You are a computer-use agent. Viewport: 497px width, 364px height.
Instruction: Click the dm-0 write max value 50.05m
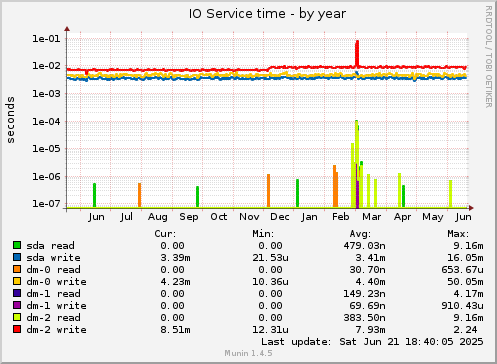[465, 282]
